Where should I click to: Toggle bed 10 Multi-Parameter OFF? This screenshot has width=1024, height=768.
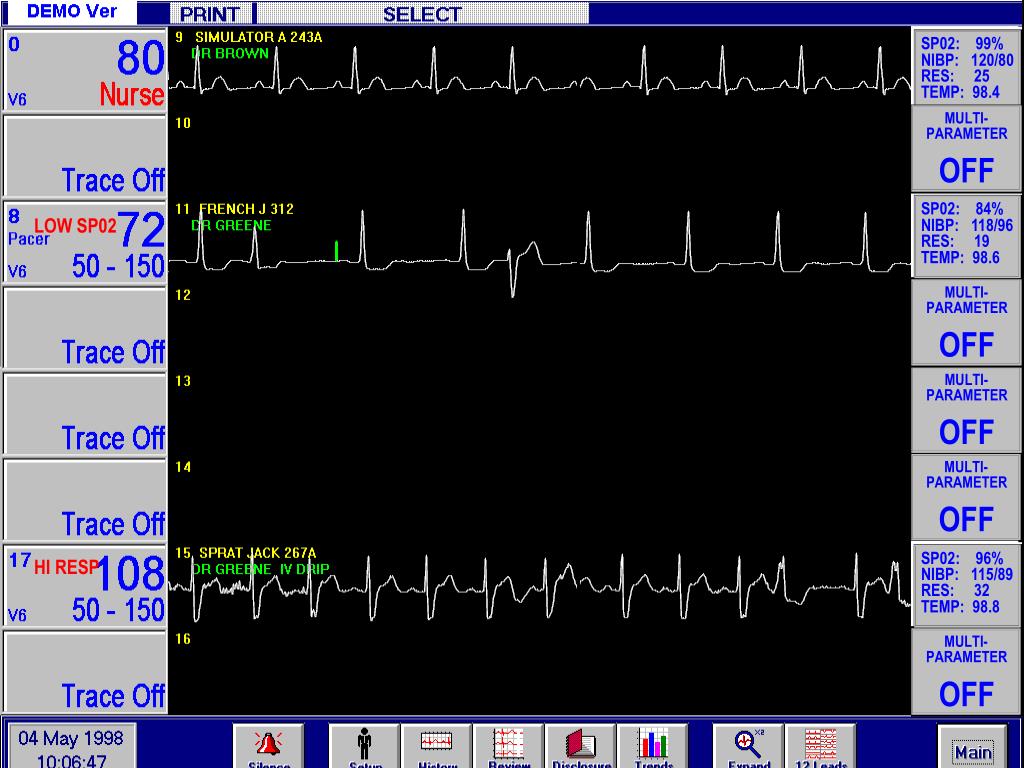click(x=966, y=150)
